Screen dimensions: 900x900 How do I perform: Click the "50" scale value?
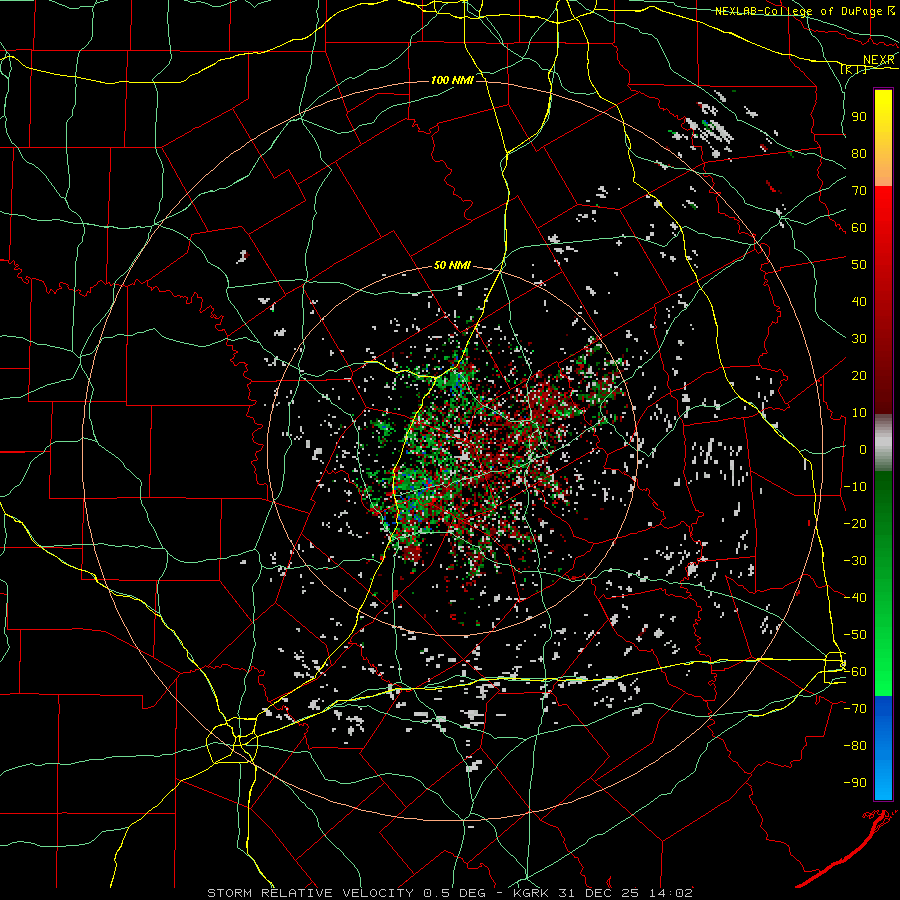pyautogui.click(x=859, y=265)
